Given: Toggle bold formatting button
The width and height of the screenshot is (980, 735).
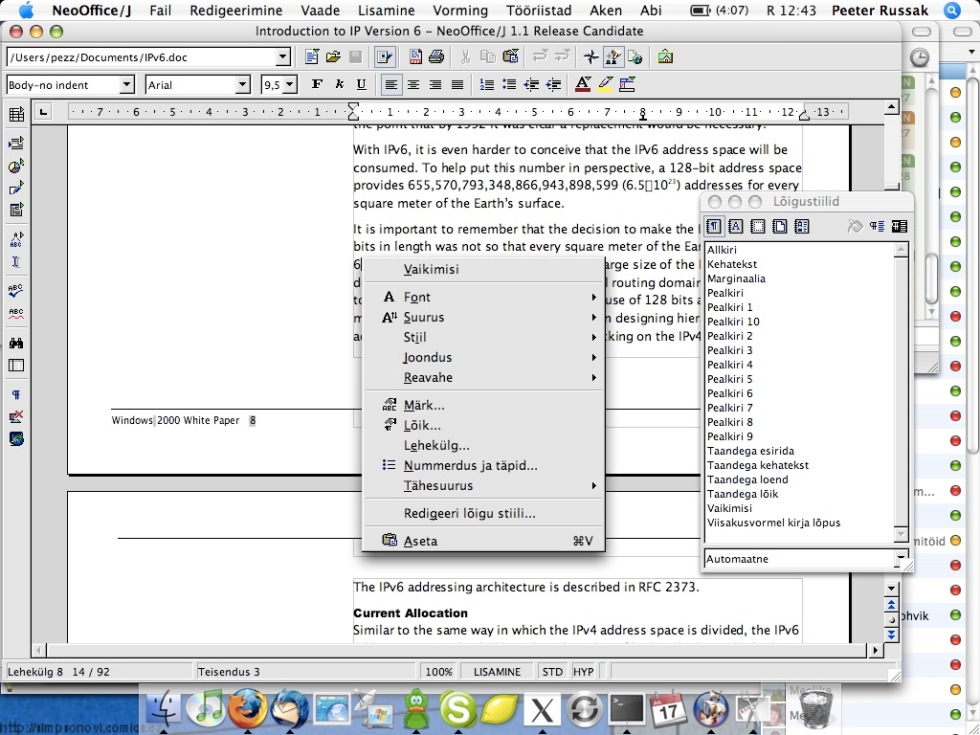Looking at the screenshot, I should click(x=317, y=85).
